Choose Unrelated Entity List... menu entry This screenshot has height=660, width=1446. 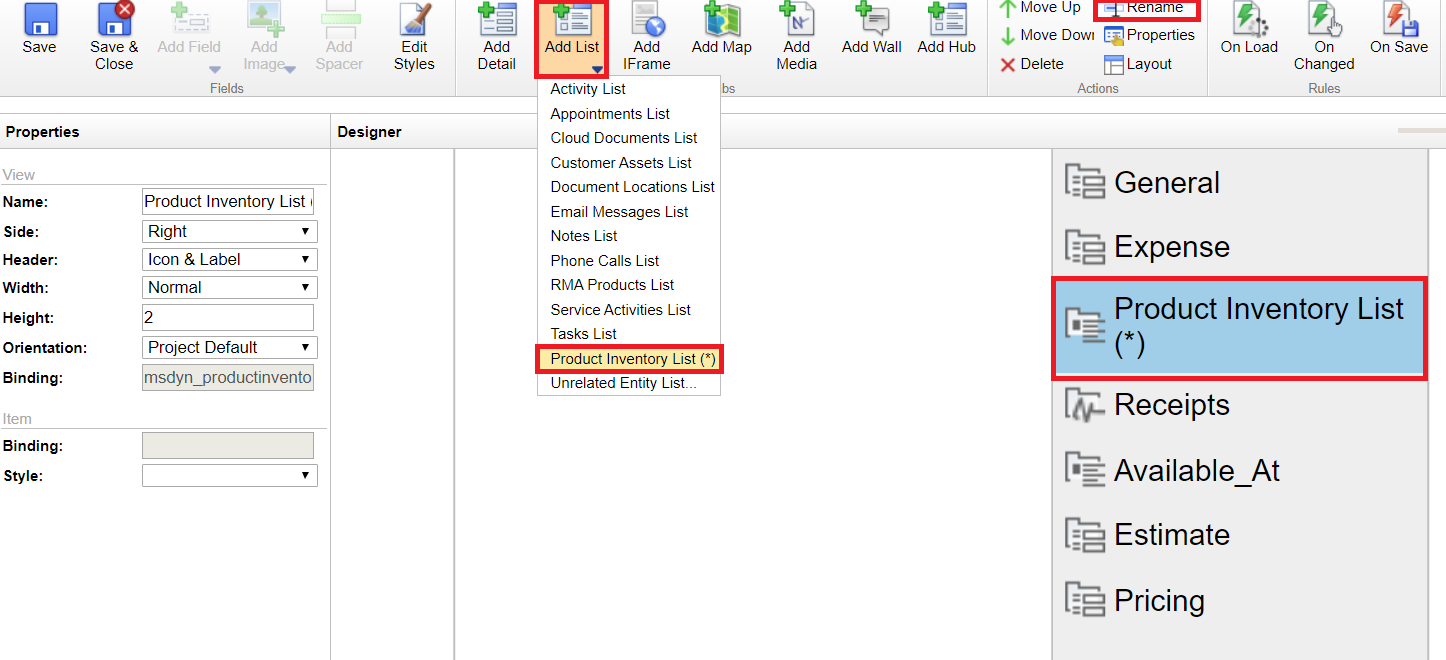(x=623, y=383)
